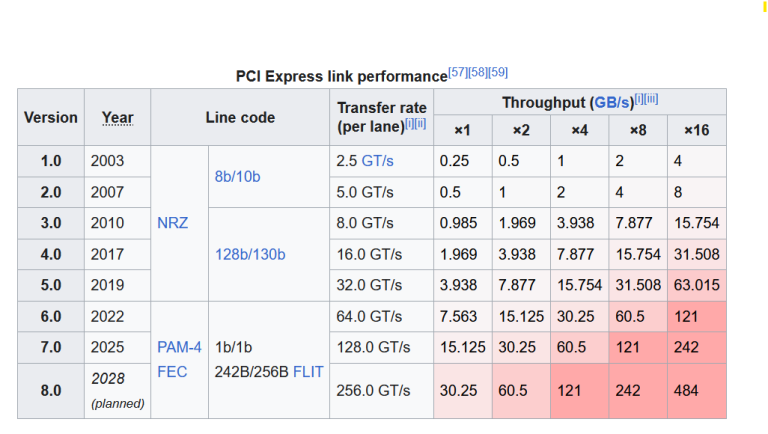
Task: Open footnote [iii] beside Throughput header
Action: tap(651, 99)
